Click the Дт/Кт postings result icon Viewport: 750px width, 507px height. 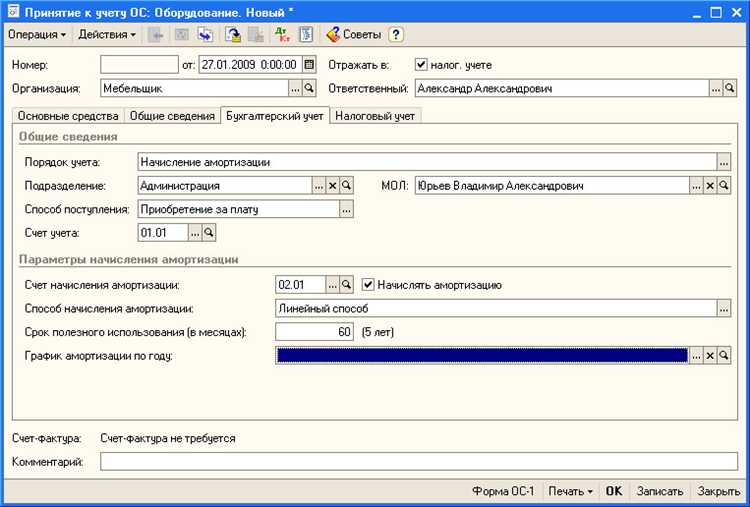tap(283, 34)
